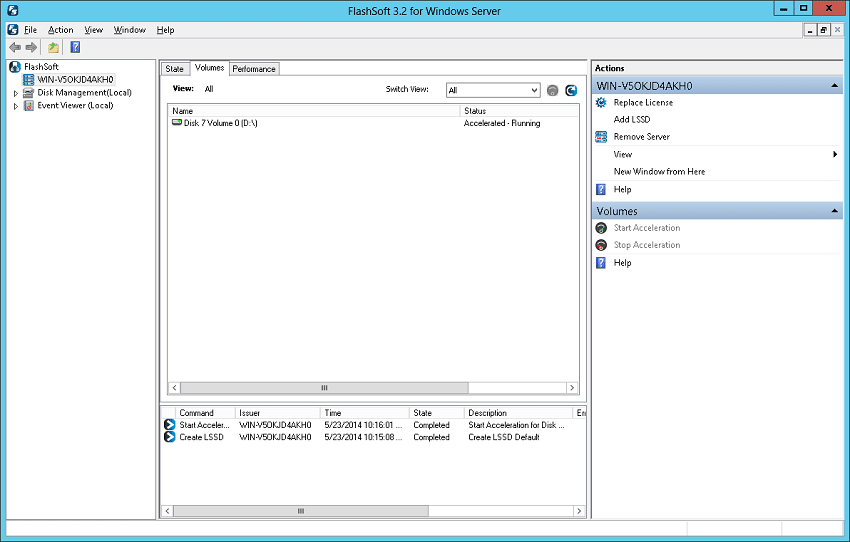
Task: Click the Help icon under Volumes actions
Action: click(x=601, y=262)
